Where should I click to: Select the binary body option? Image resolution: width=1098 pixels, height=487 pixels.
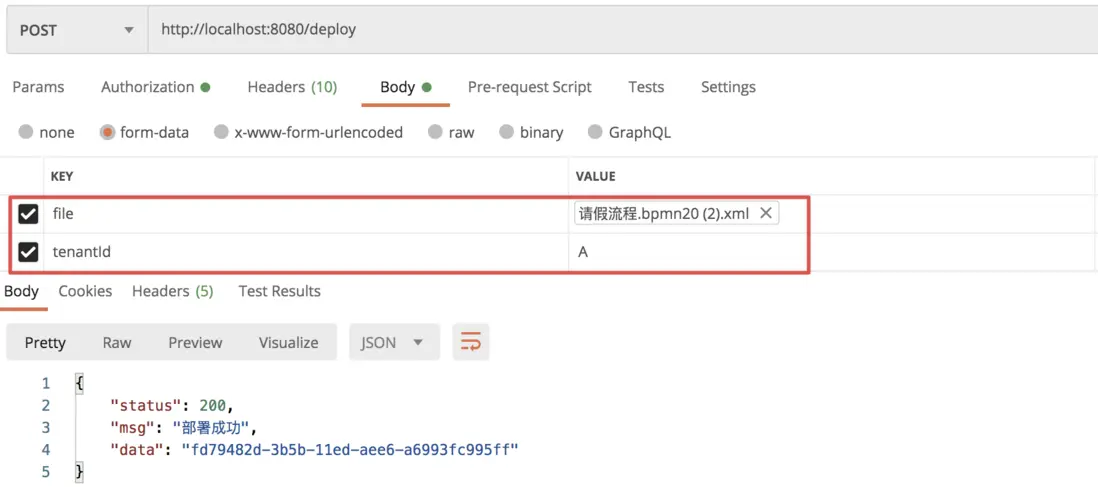(x=506, y=132)
